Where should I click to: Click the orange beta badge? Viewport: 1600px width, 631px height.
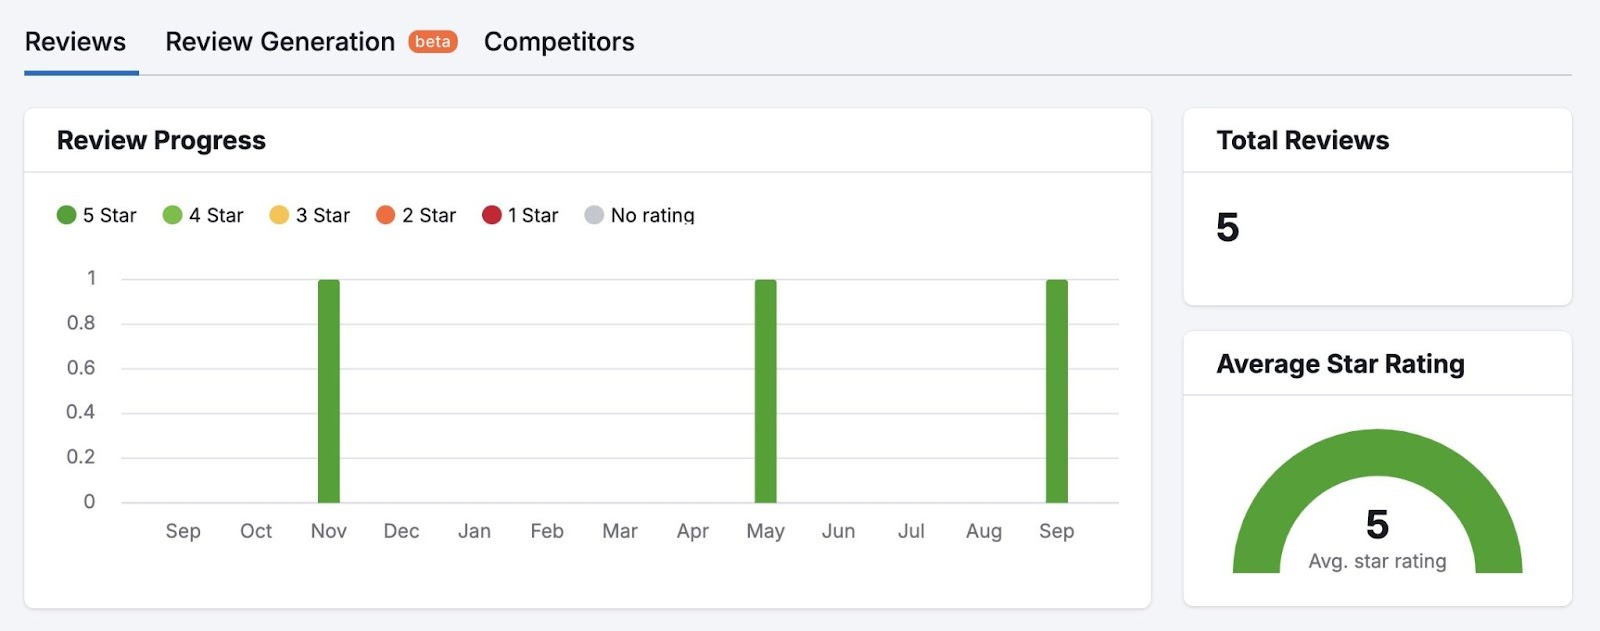pyautogui.click(x=433, y=42)
